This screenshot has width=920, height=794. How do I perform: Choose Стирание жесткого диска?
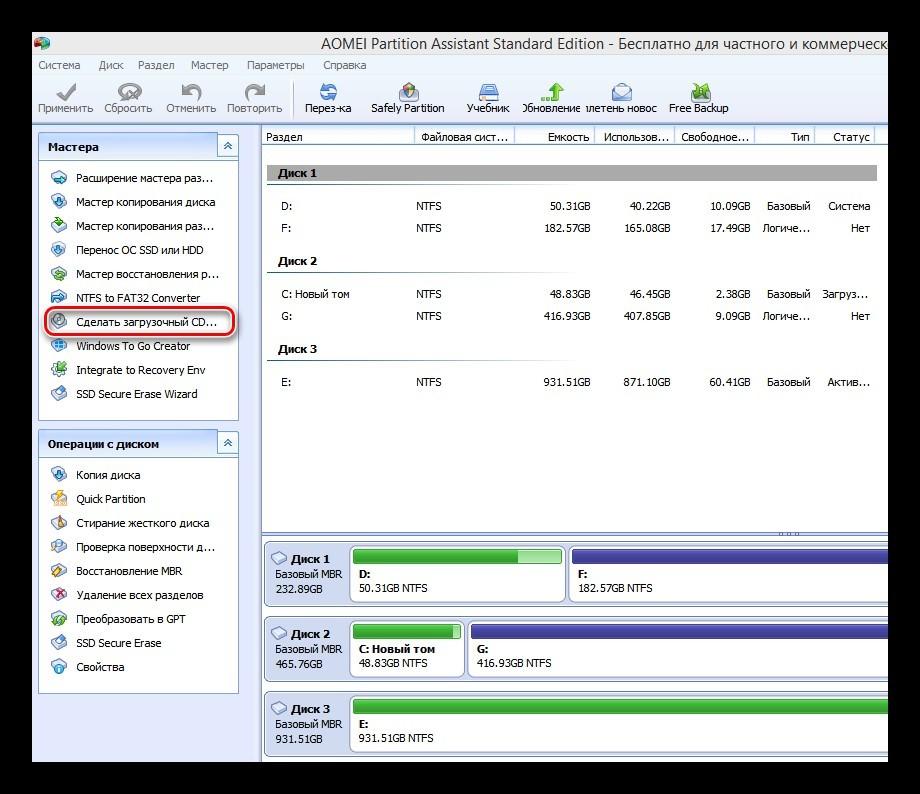point(130,523)
